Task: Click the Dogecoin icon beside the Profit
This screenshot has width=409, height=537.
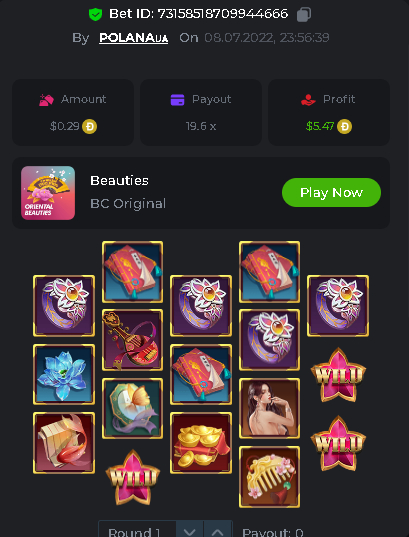Action: click(x=344, y=126)
